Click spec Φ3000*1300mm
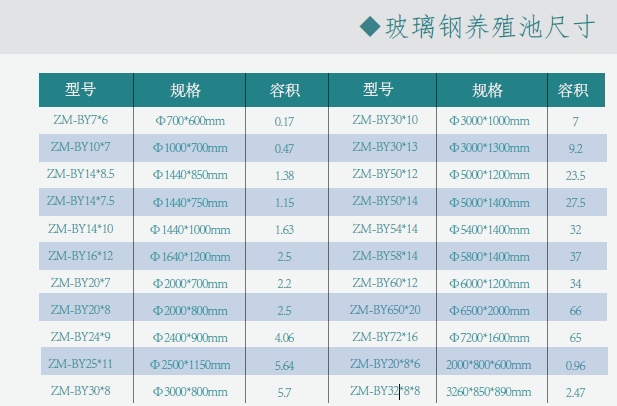Screen dimensions: 617x406 point(489,148)
